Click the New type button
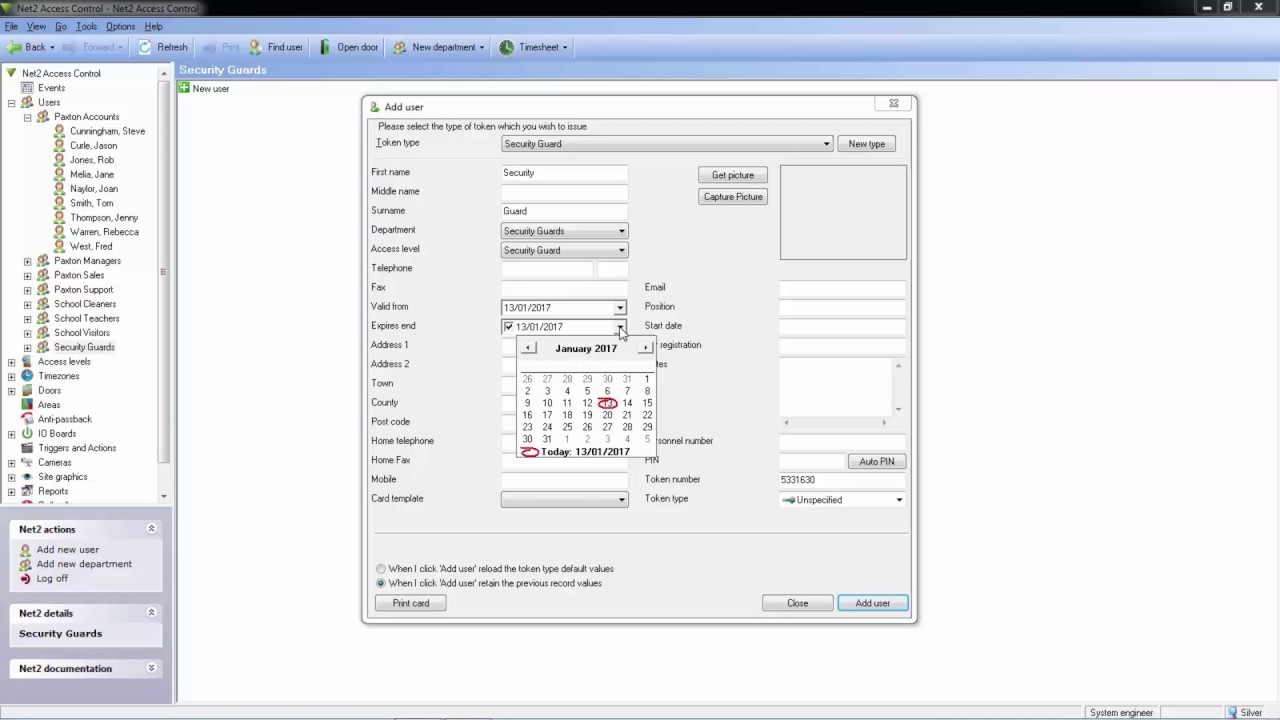The image size is (1280, 720). coord(866,144)
